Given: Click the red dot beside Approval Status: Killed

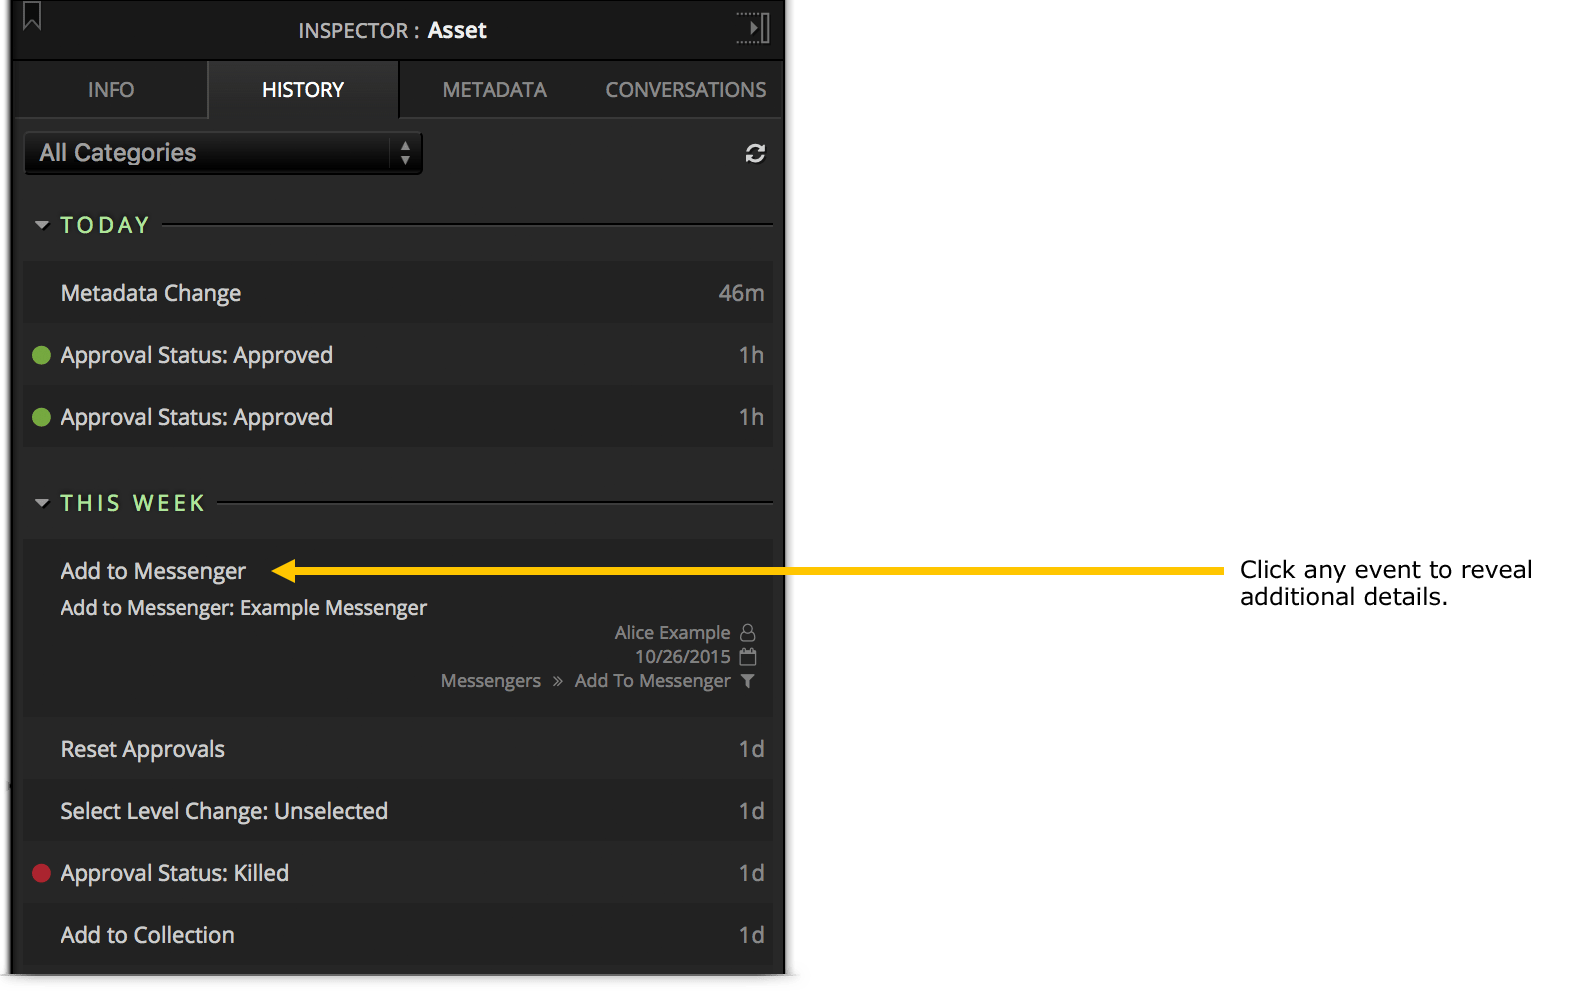Looking at the screenshot, I should point(41,873).
